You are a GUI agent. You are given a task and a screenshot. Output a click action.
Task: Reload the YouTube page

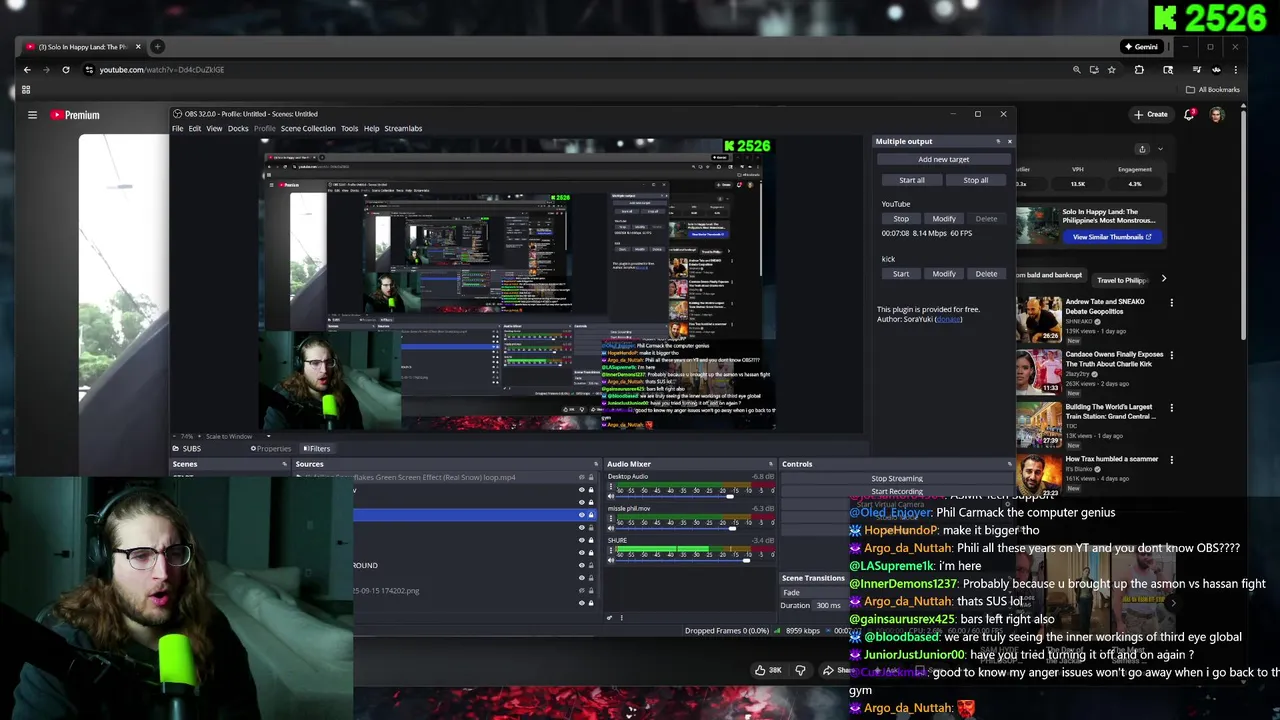tap(66, 70)
